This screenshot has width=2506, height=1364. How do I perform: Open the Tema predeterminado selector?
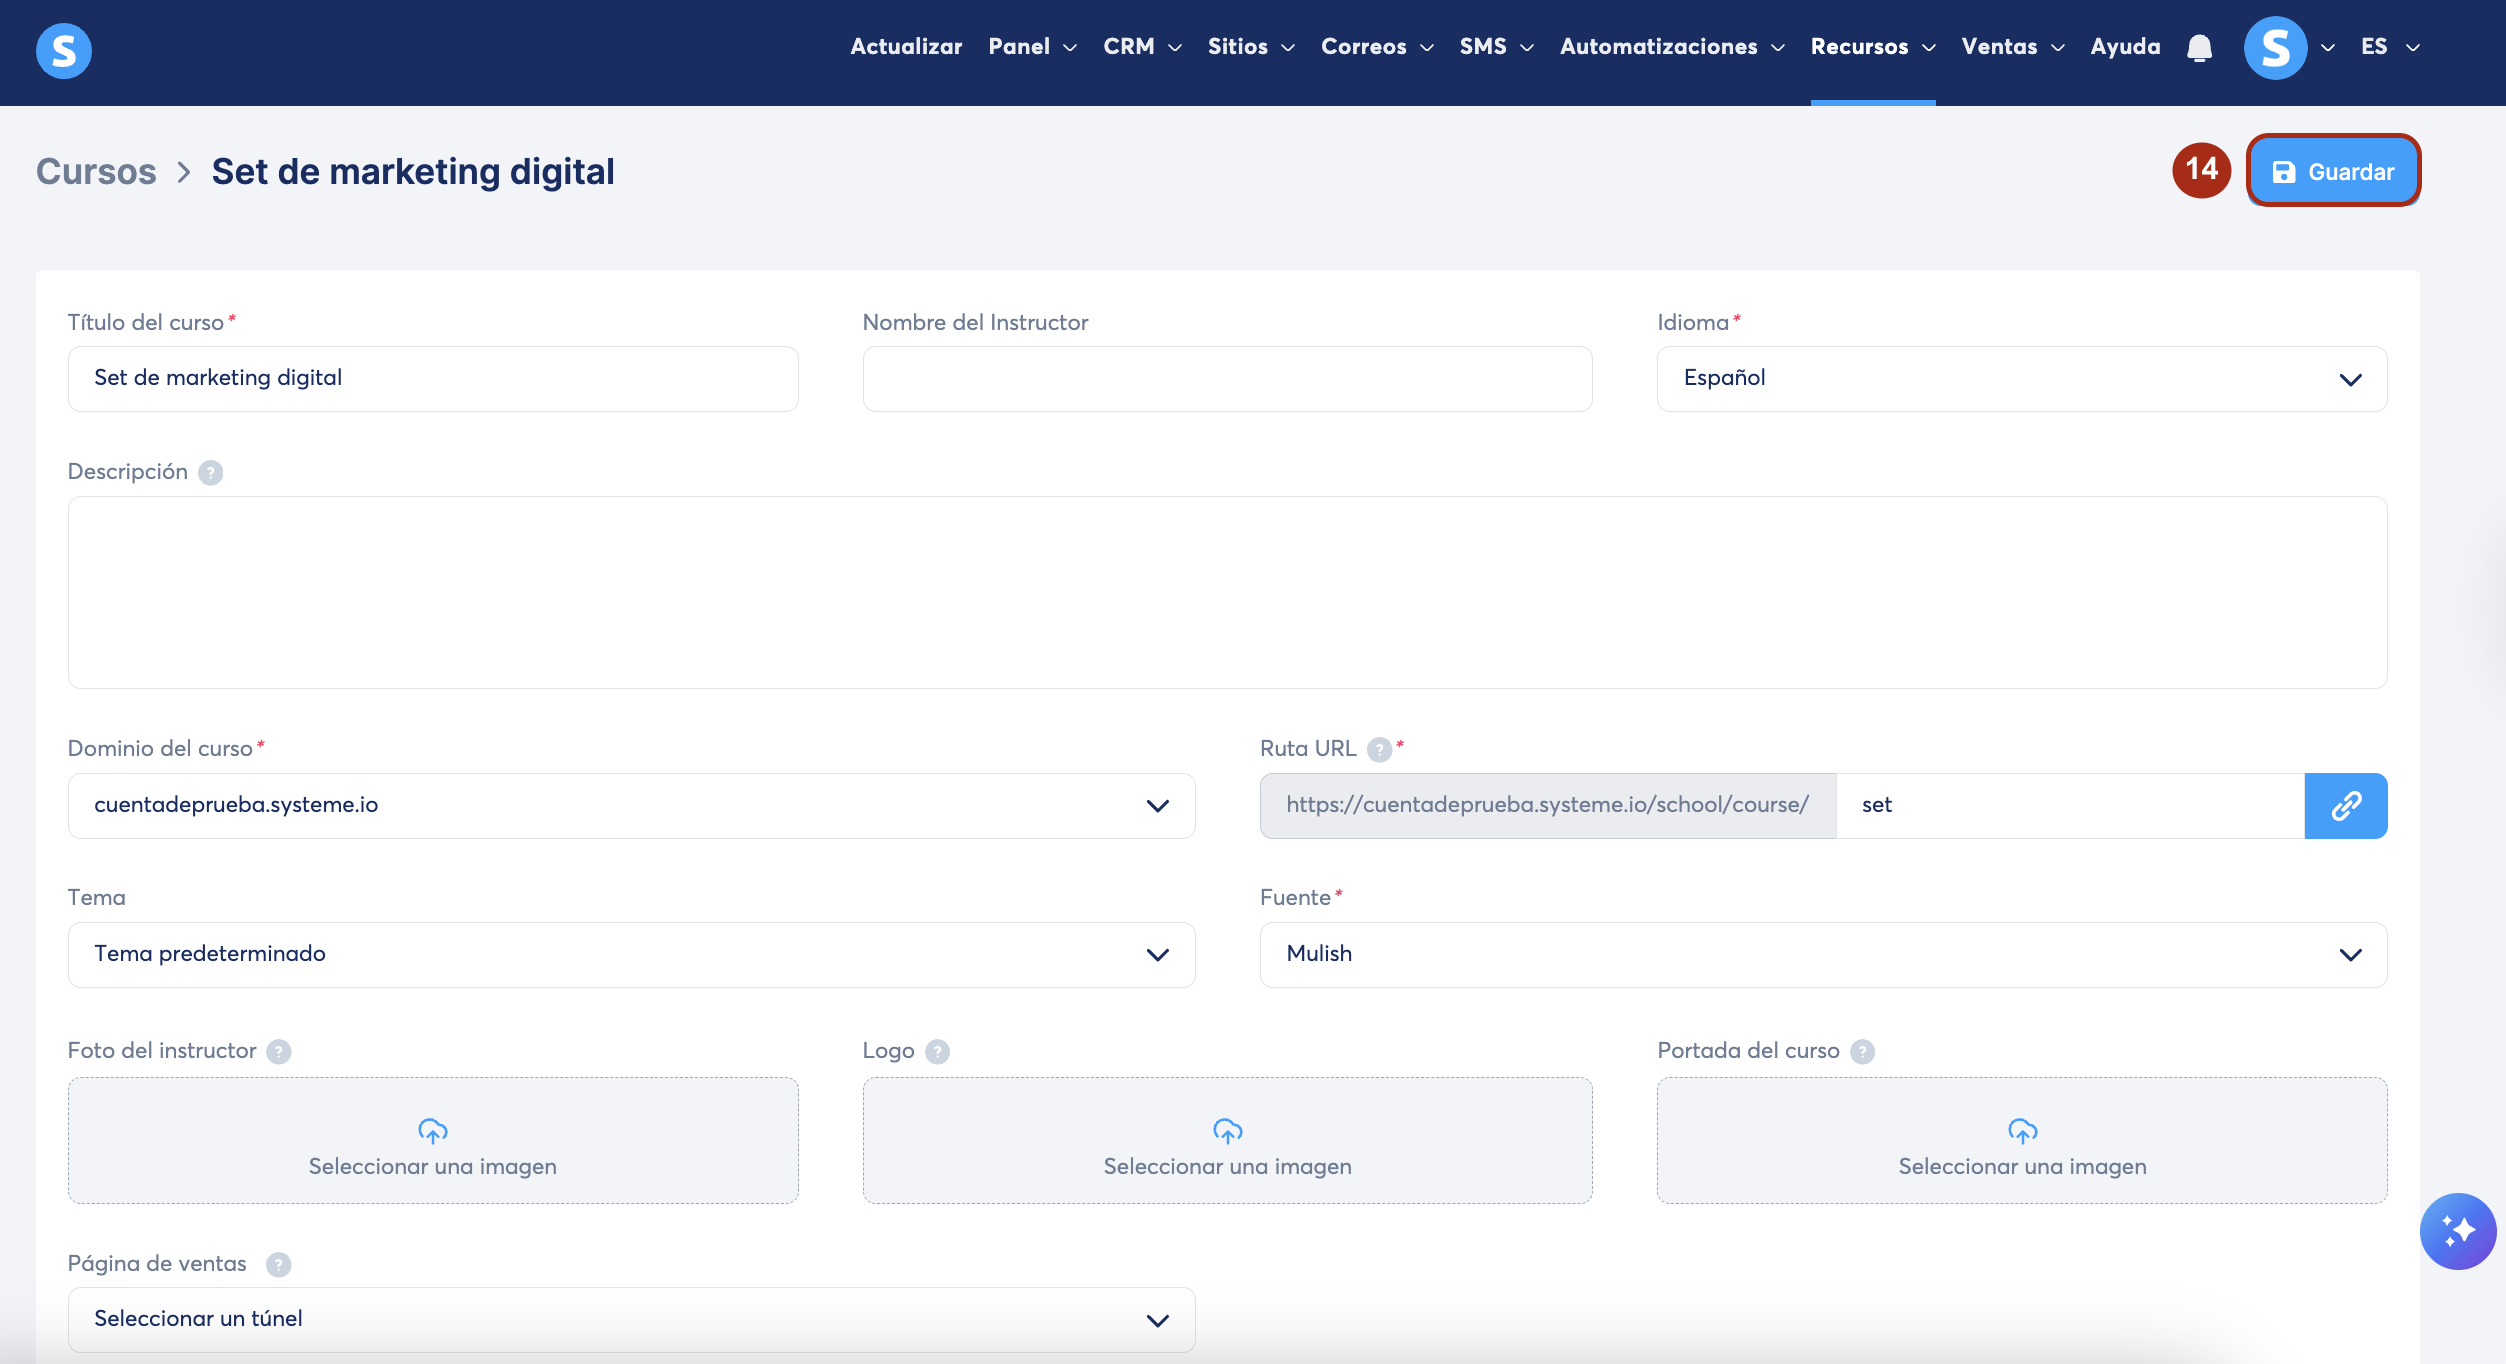click(631, 955)
